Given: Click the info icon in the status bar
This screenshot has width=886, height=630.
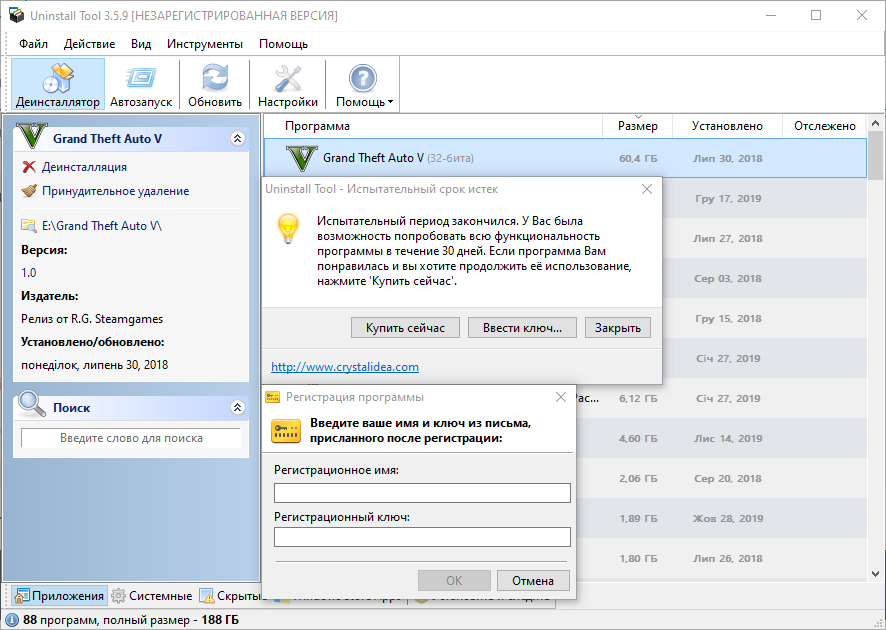Looking at the screenshot, I should [x=11, y=620].
